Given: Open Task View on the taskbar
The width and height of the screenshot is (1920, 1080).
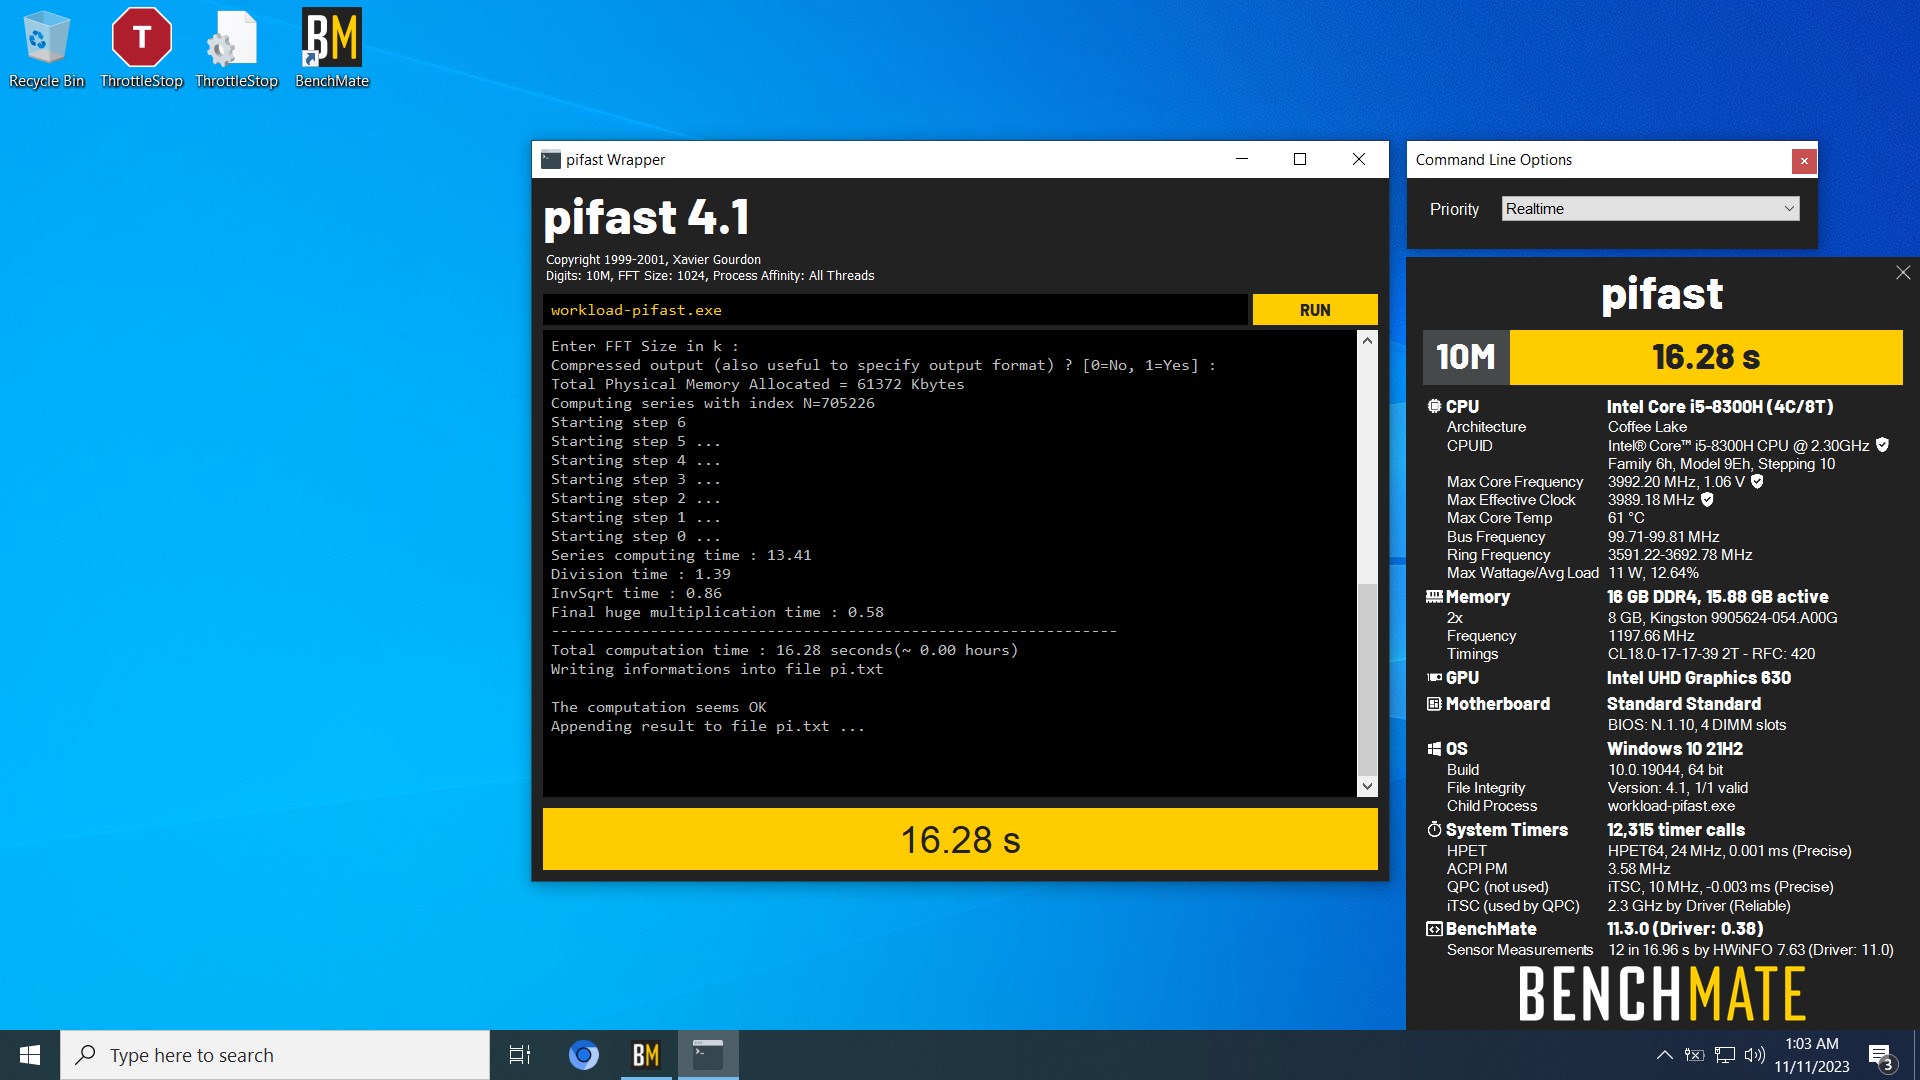Looking at the screenshot, I should (x=520, y=1055).
